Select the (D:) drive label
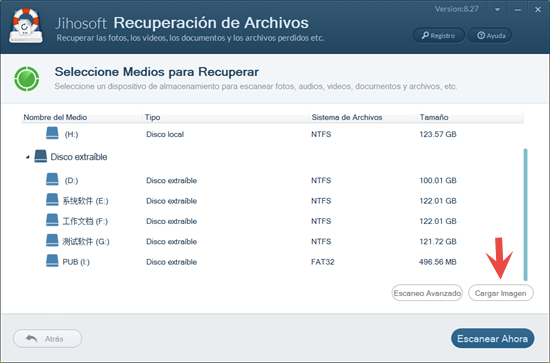Viewport: 550px width, 363px height. 71,181
